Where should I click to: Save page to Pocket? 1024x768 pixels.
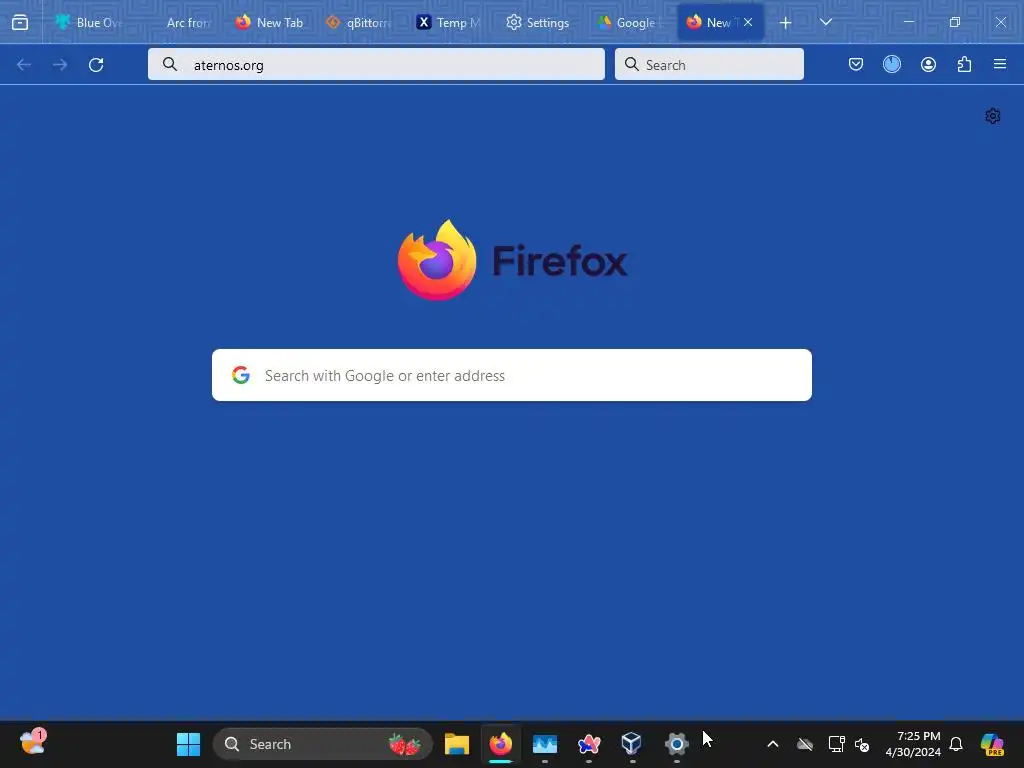(x=856, y=64)
